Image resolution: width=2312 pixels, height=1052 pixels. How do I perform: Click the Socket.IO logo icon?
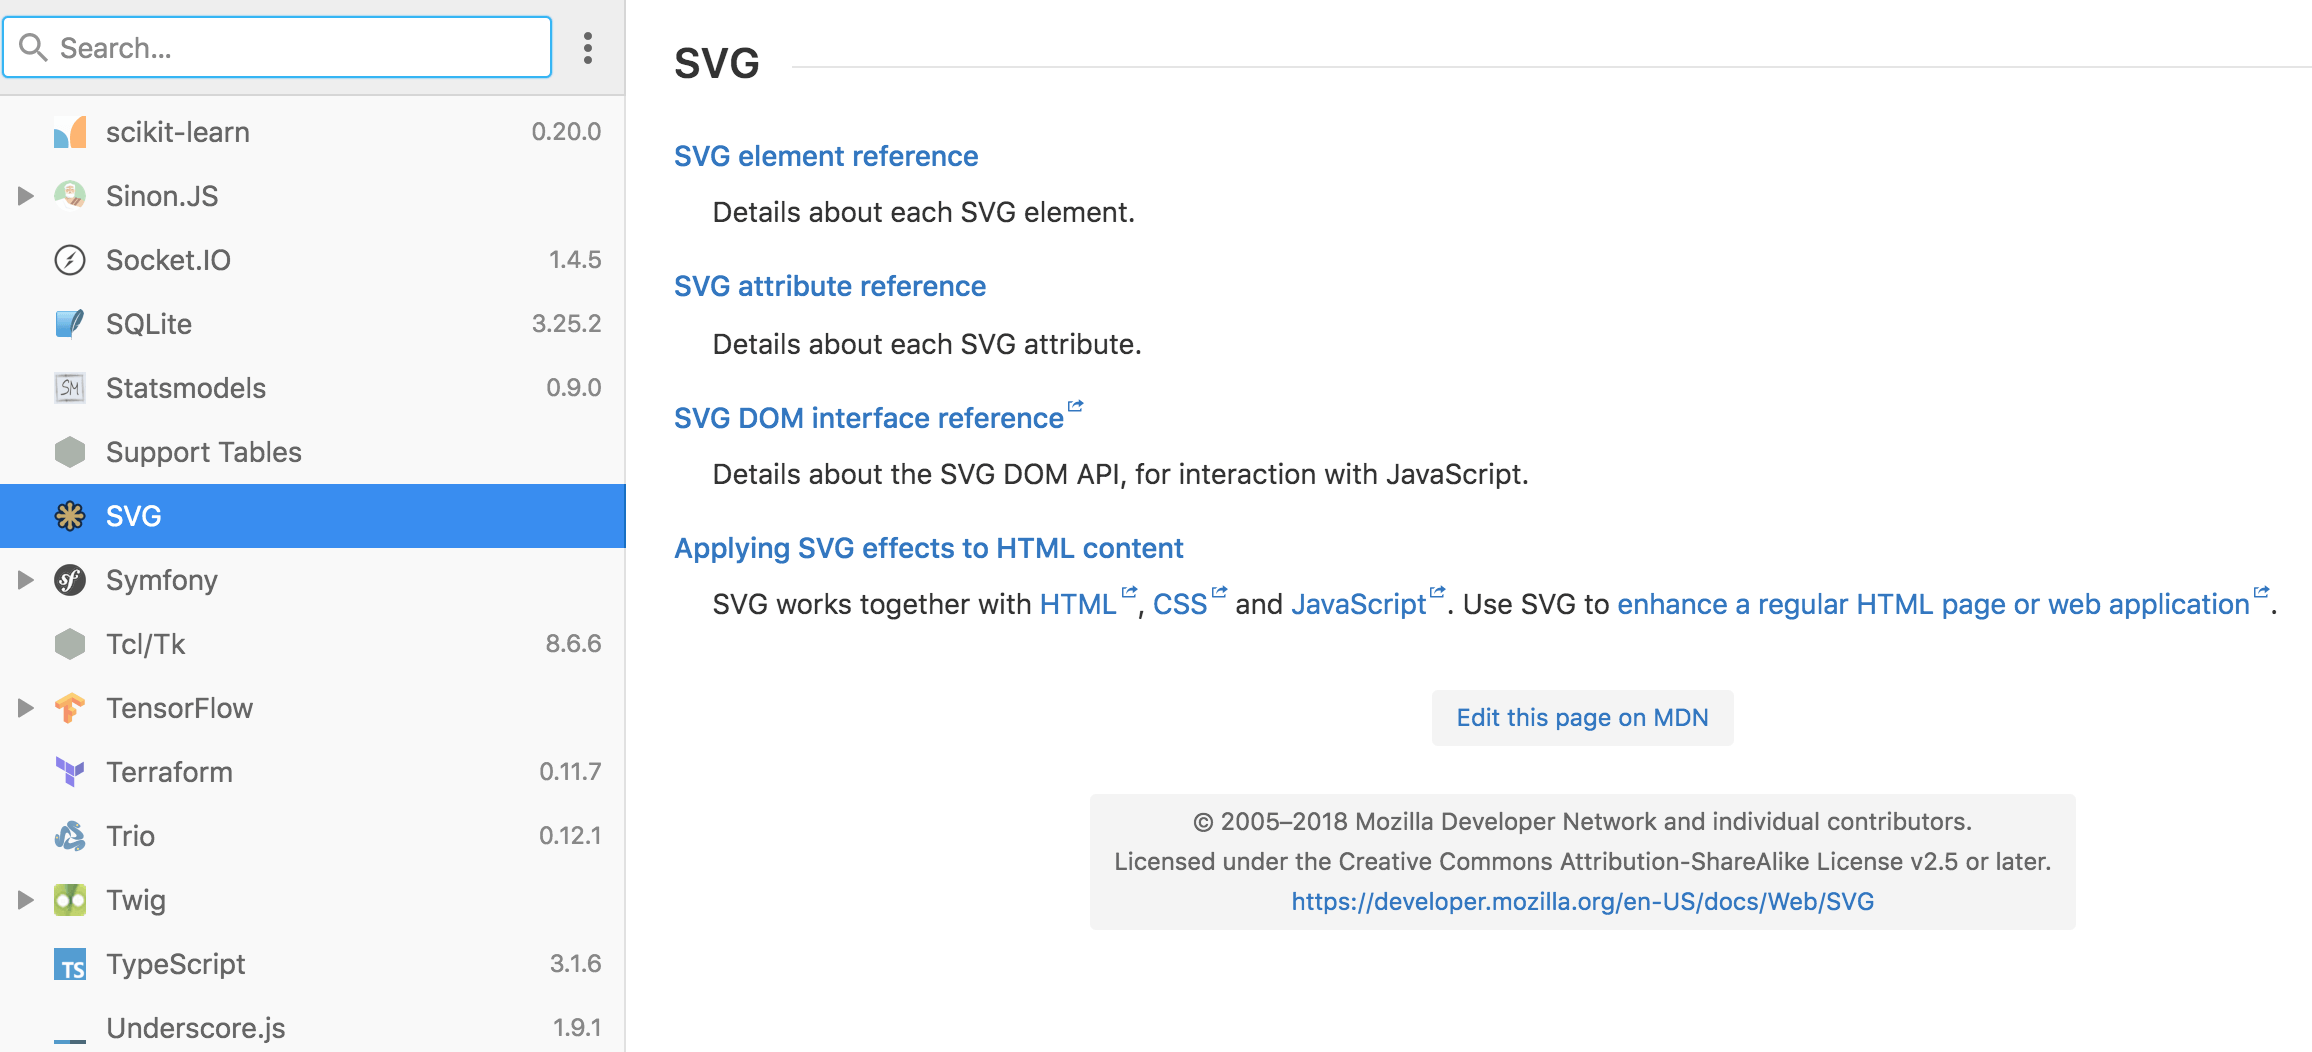[70, 260]
